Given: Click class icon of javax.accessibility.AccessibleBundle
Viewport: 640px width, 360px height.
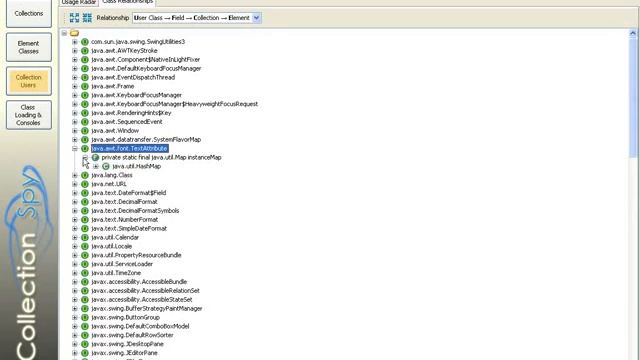Looking at the screenshot, I should [85, 282].
